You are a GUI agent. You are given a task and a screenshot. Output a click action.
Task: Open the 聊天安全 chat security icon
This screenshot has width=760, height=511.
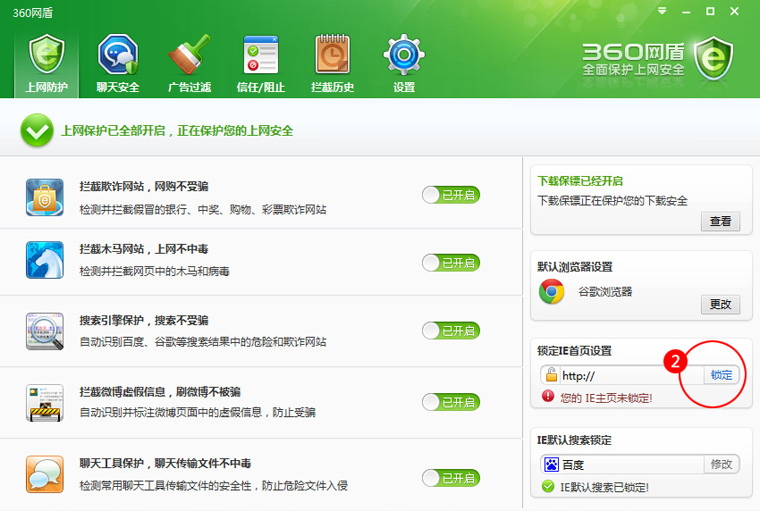coord(117,63)
